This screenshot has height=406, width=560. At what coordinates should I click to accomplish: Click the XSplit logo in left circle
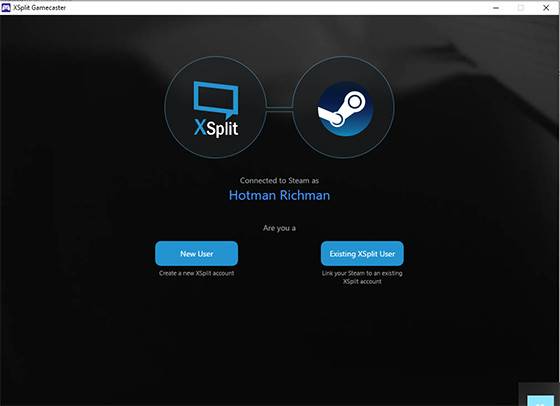(216, 109)
